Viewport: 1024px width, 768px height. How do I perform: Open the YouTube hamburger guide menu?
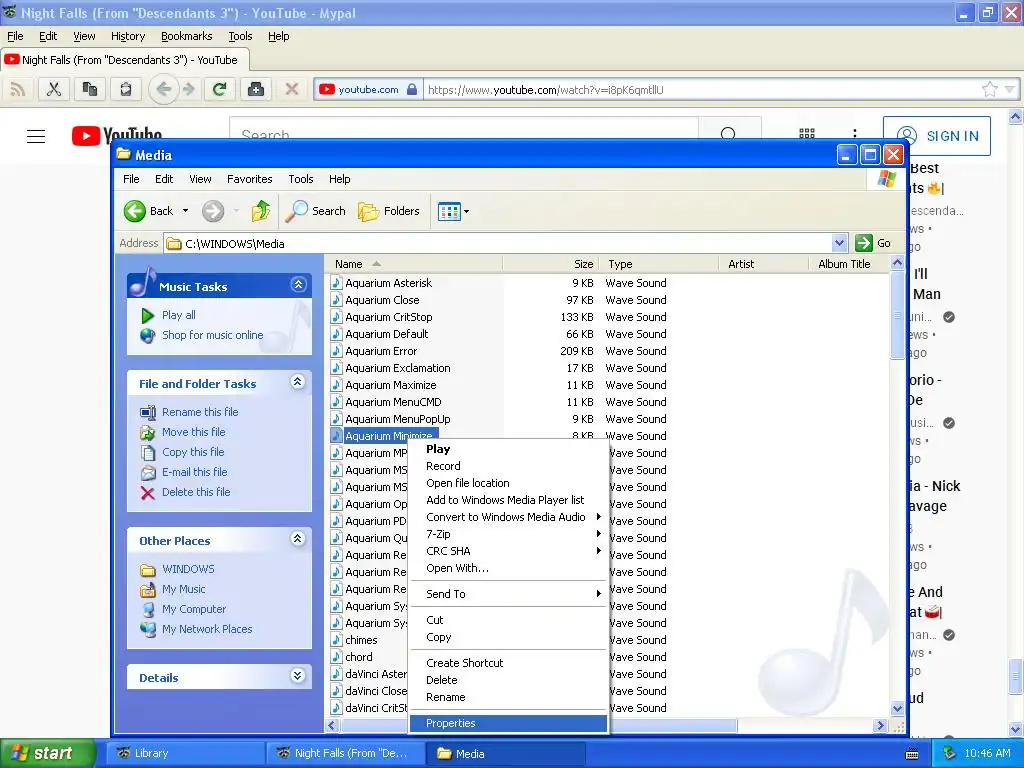pos(36,136)
